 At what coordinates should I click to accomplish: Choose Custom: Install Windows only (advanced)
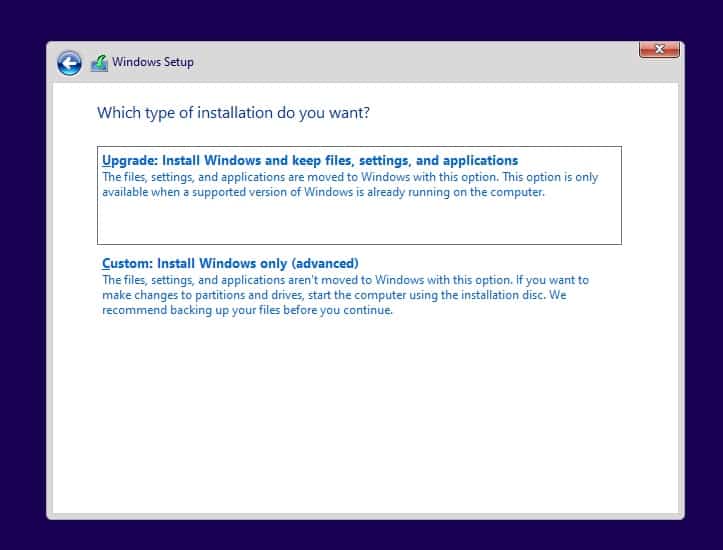click(230, 263)
